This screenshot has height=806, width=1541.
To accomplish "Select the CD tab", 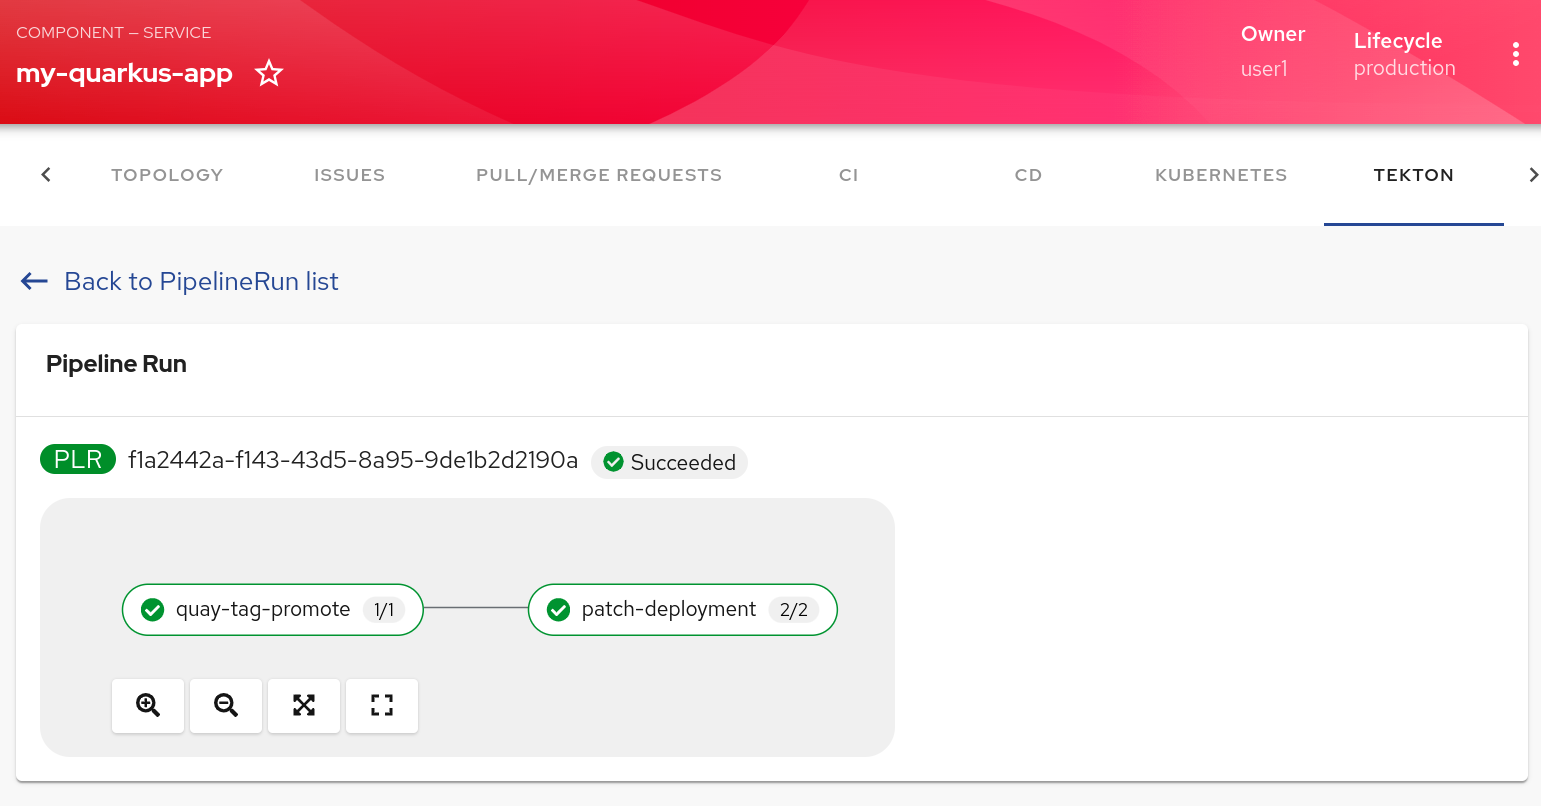I will (1029, 175).
